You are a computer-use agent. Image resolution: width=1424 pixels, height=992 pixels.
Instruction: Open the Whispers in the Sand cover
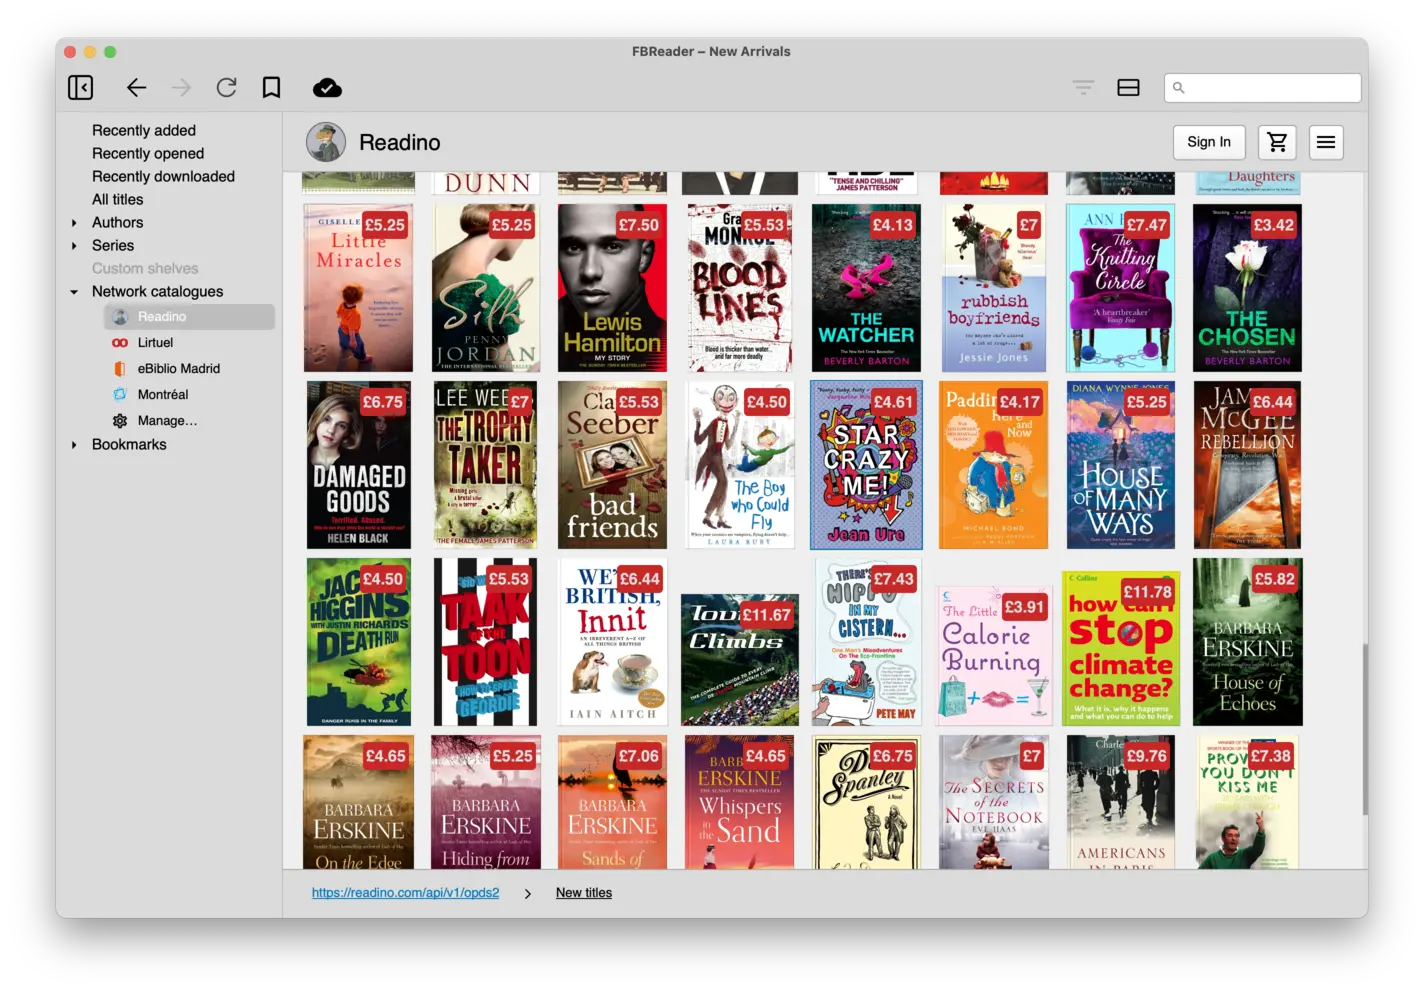(740, 802)
